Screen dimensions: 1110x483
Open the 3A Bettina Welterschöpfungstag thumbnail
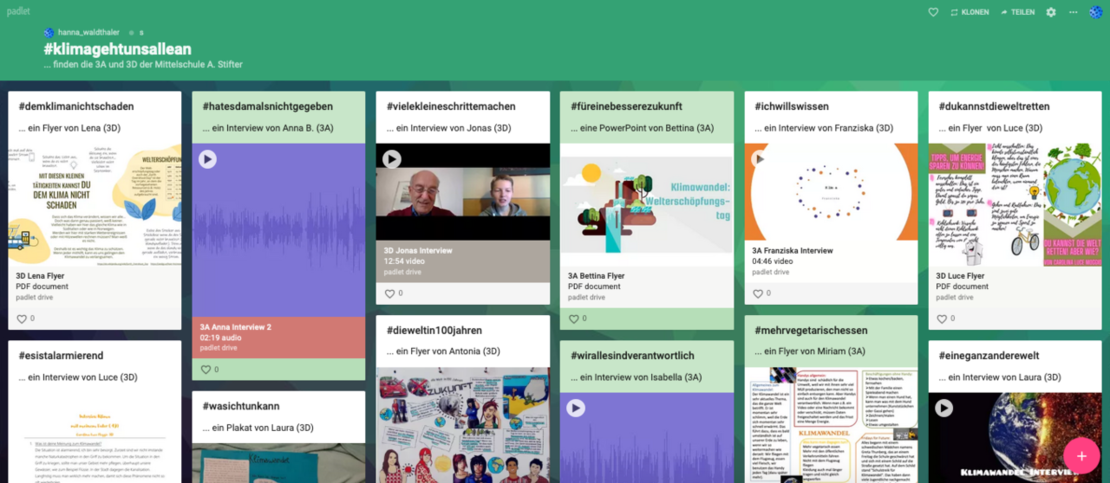tap(647, 204)
